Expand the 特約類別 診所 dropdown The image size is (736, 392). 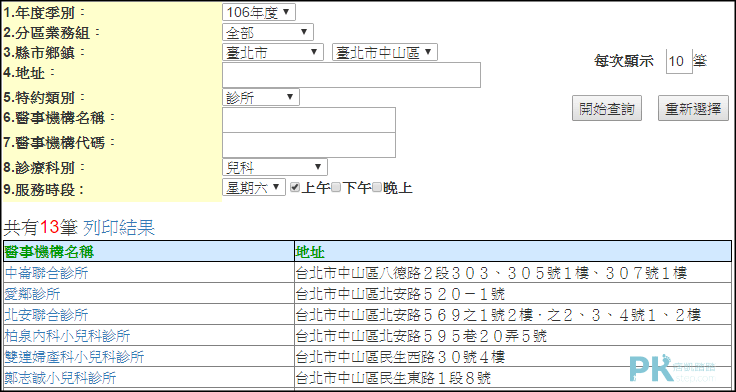(261, 97)
